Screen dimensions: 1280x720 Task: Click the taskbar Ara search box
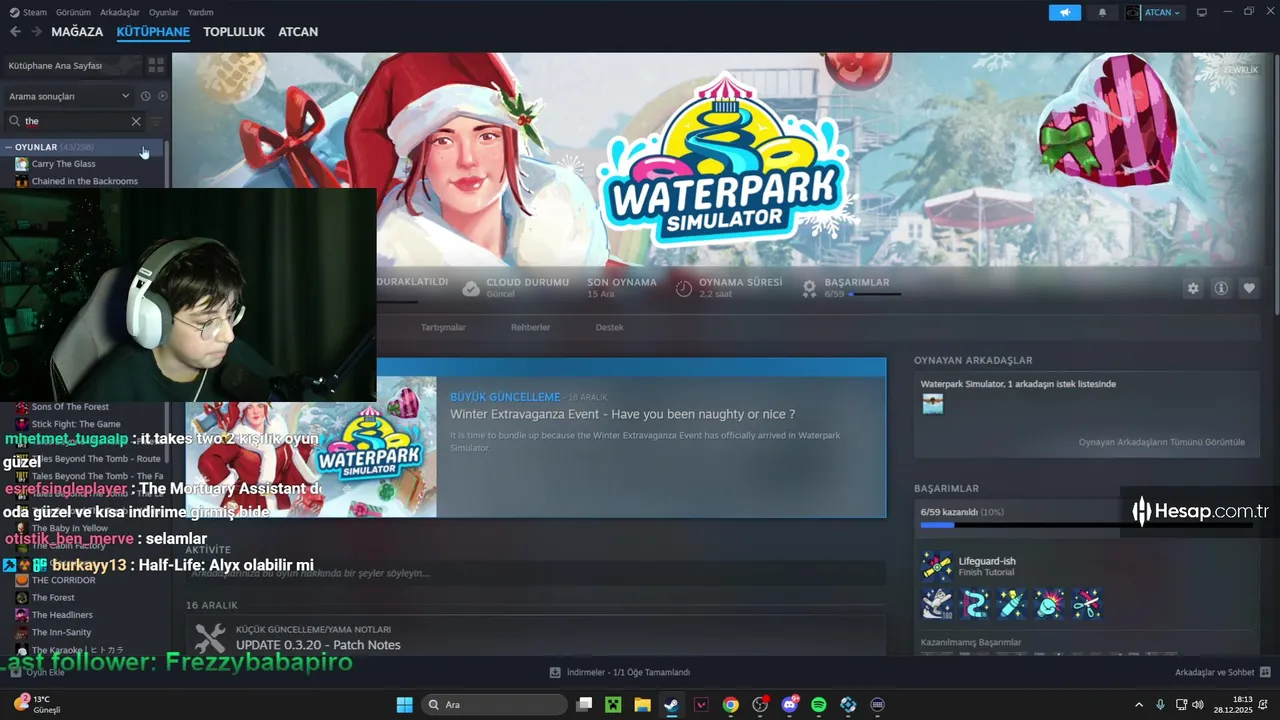pyautogui.click(x=494, y=705)
